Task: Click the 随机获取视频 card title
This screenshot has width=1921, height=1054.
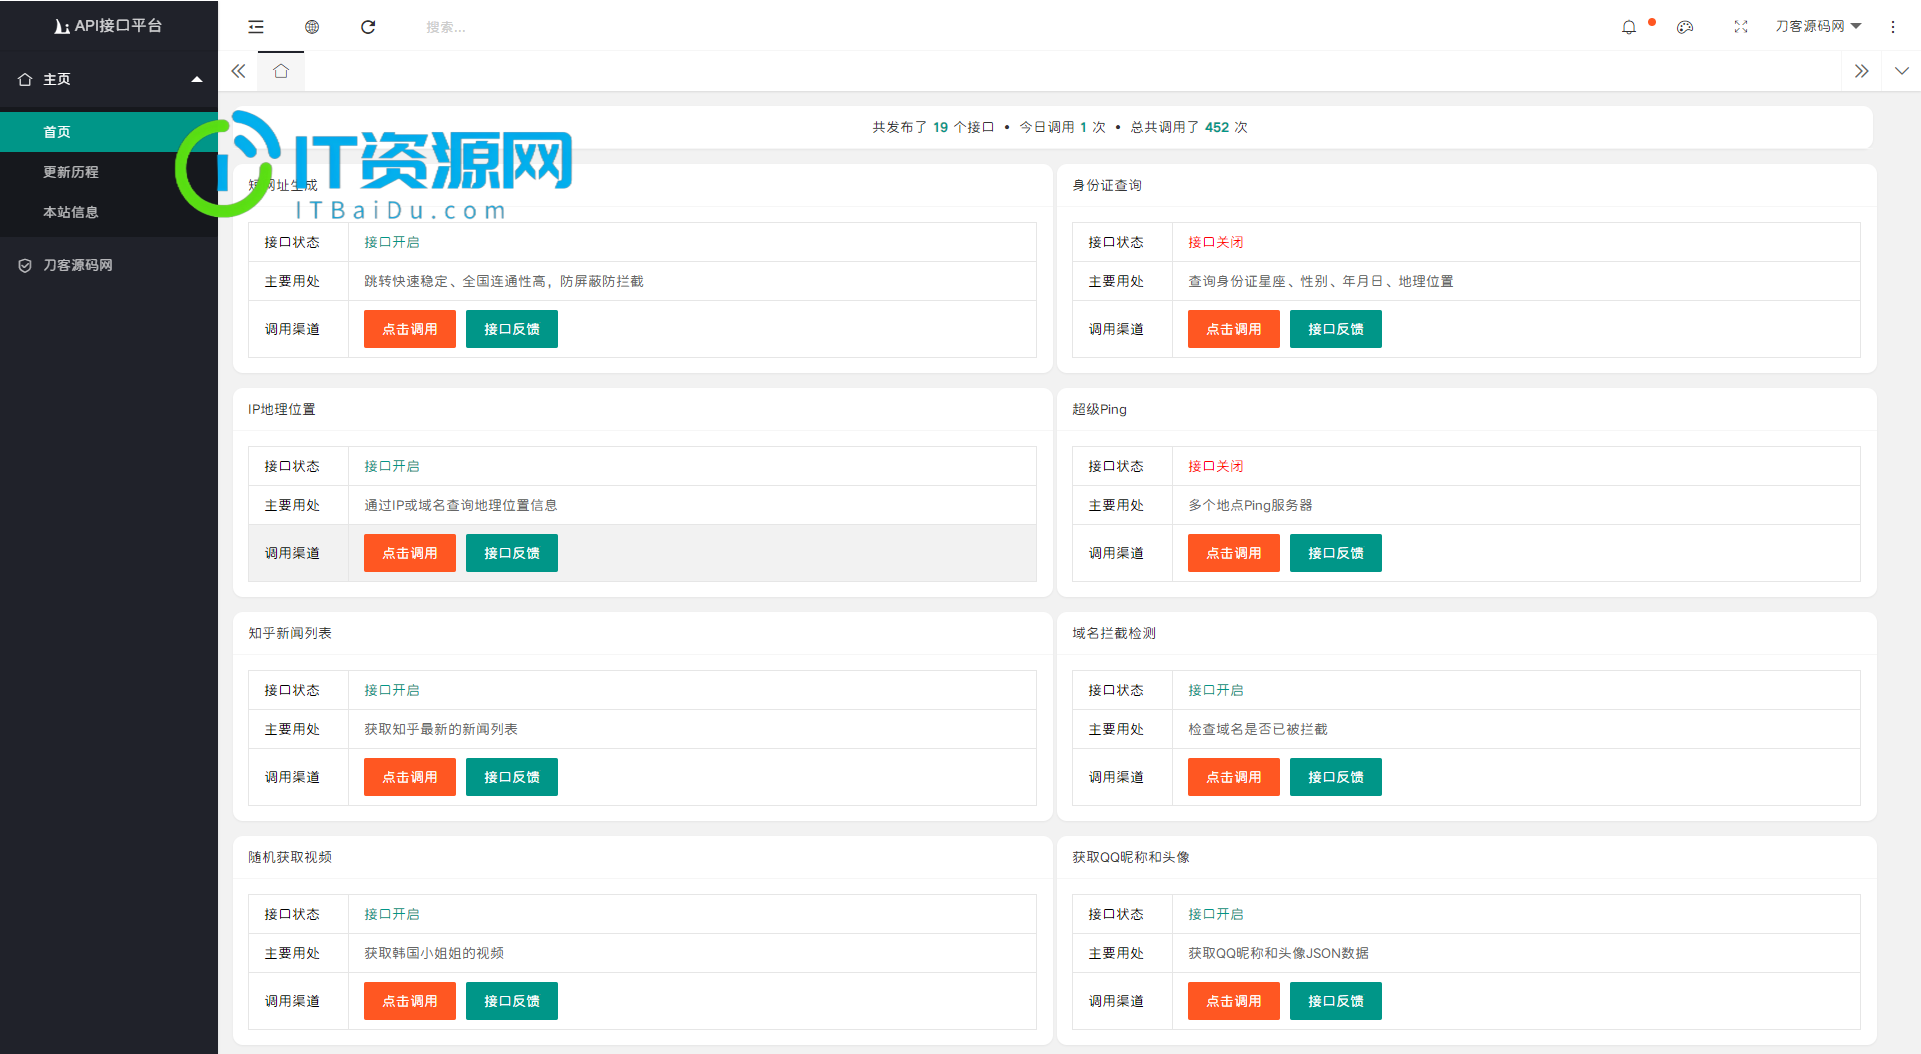Action: click(290, 857)
